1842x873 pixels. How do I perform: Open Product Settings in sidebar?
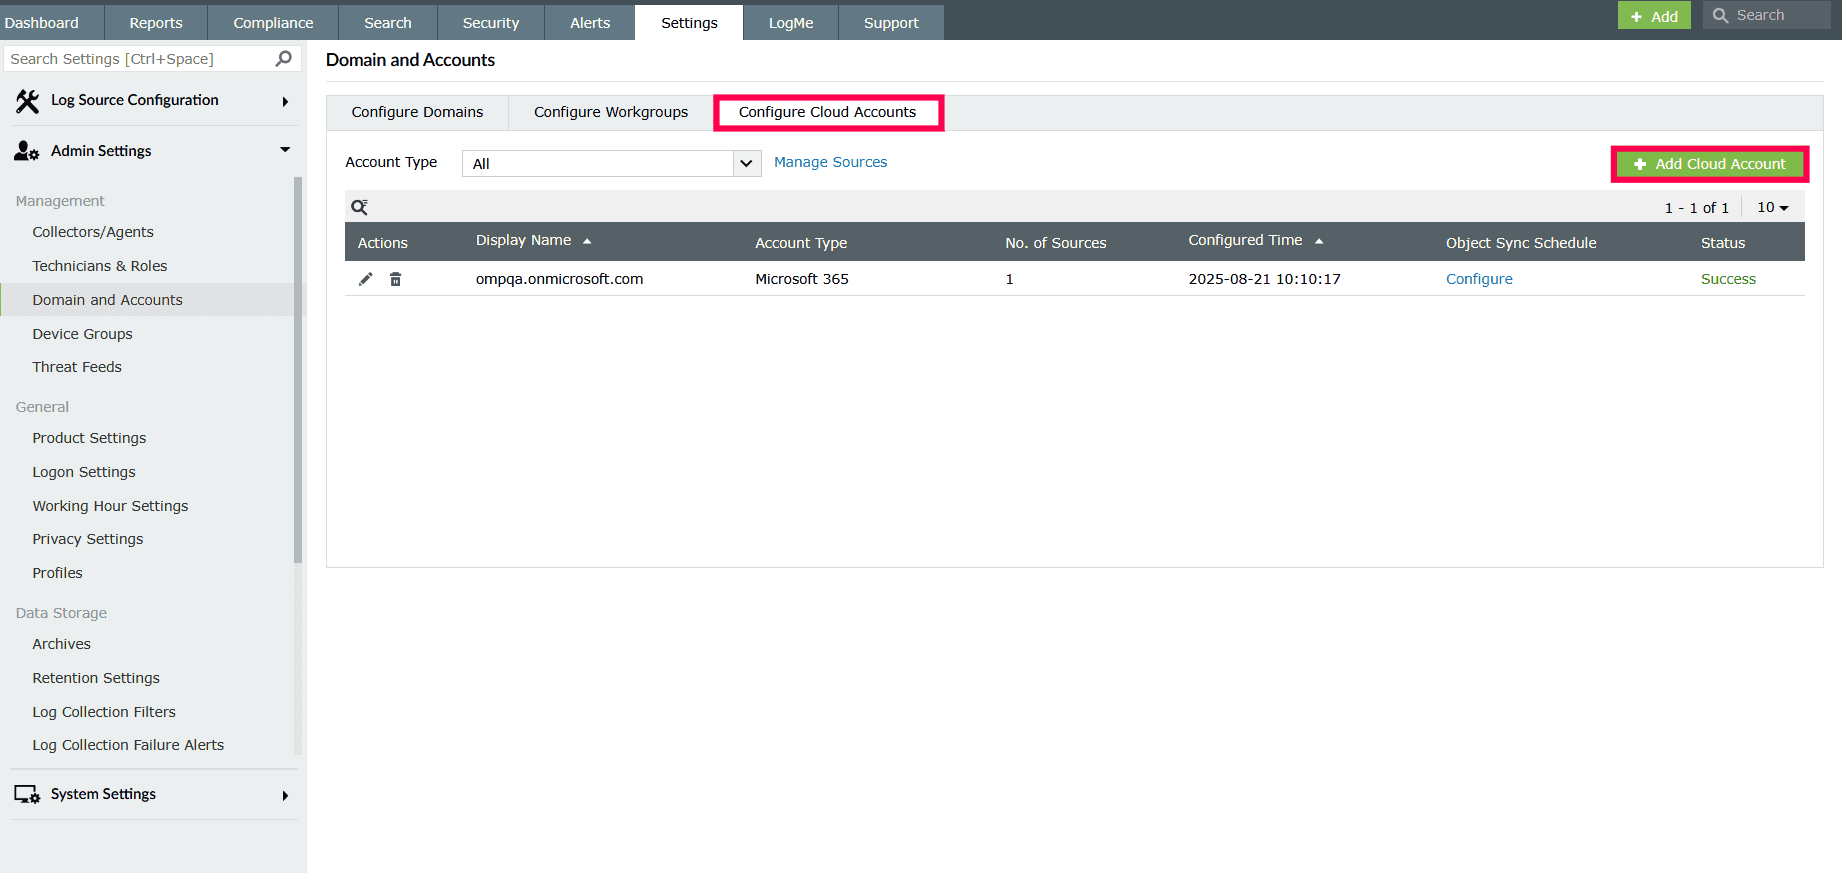(89, 438)
